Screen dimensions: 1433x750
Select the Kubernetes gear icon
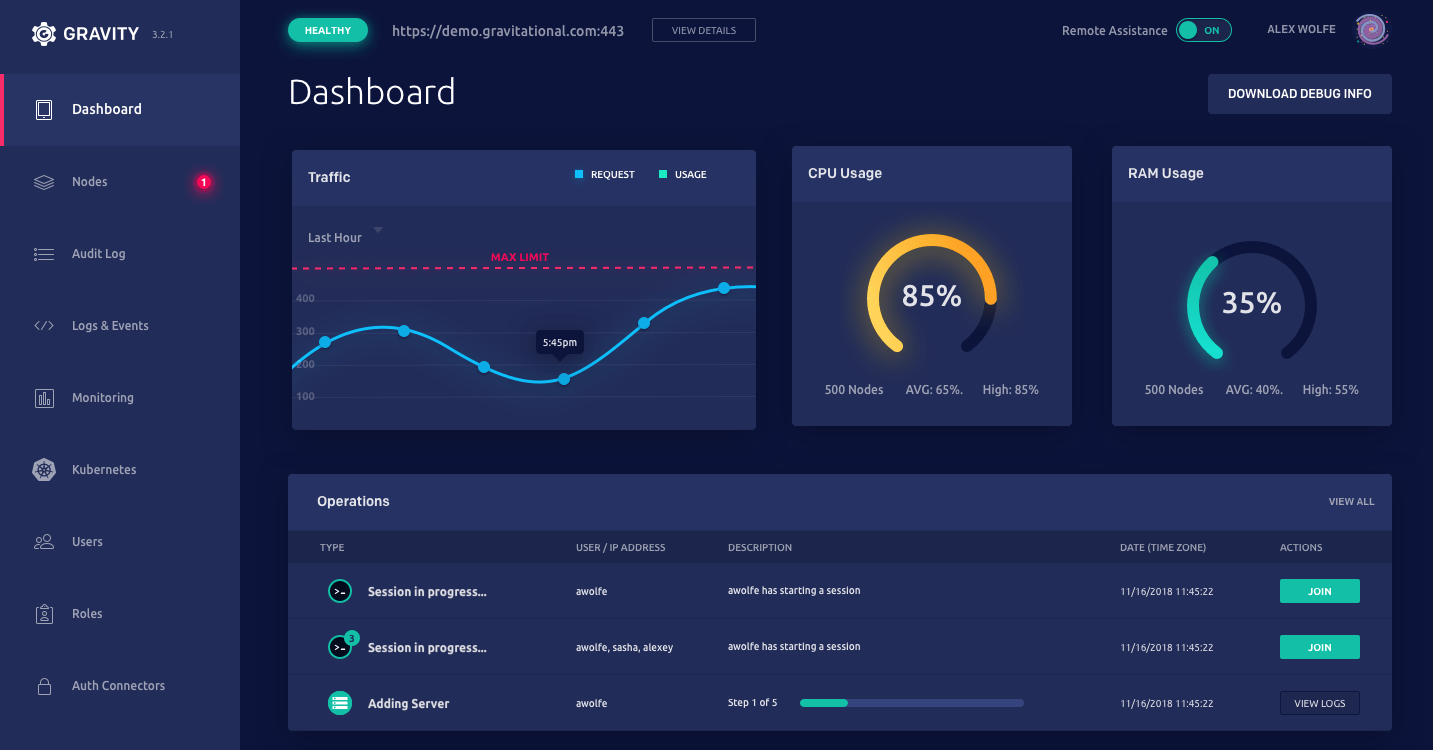(x=43, y=469)
